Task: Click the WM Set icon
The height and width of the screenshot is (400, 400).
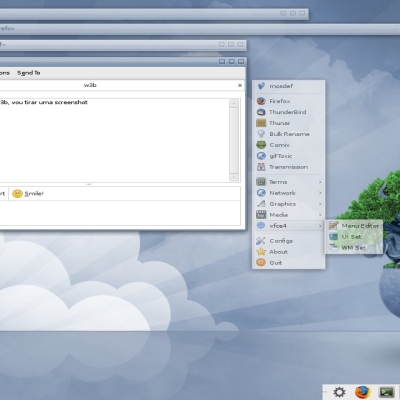Action: (x=334, y=248)
